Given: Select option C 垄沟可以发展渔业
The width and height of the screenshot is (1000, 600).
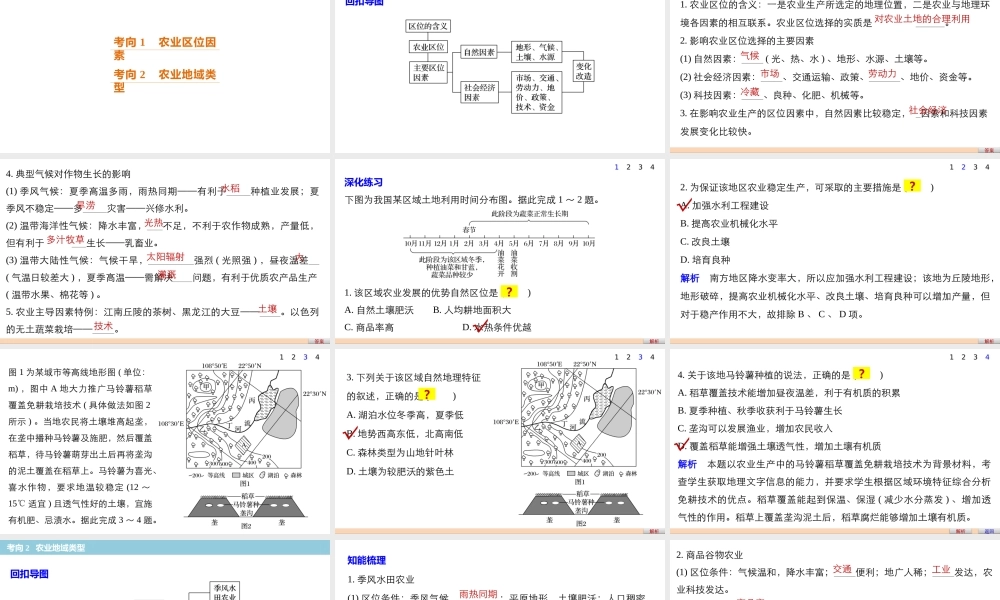Looking at the screenshot, I should pos(754,428).
